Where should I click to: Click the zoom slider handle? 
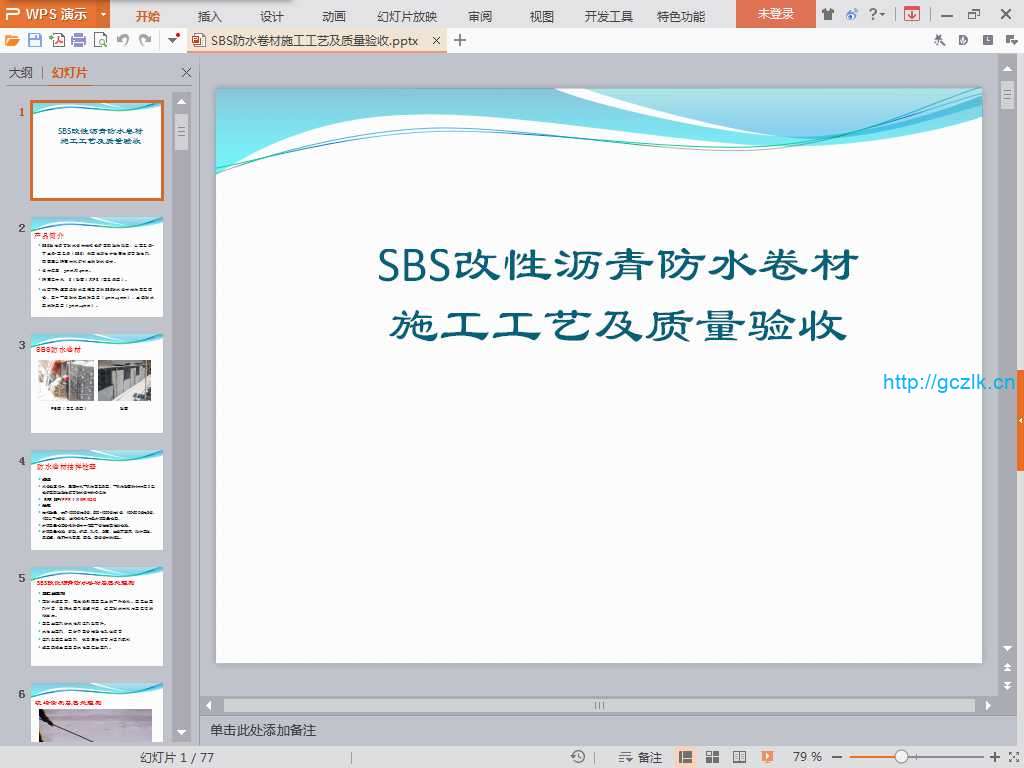901,757
